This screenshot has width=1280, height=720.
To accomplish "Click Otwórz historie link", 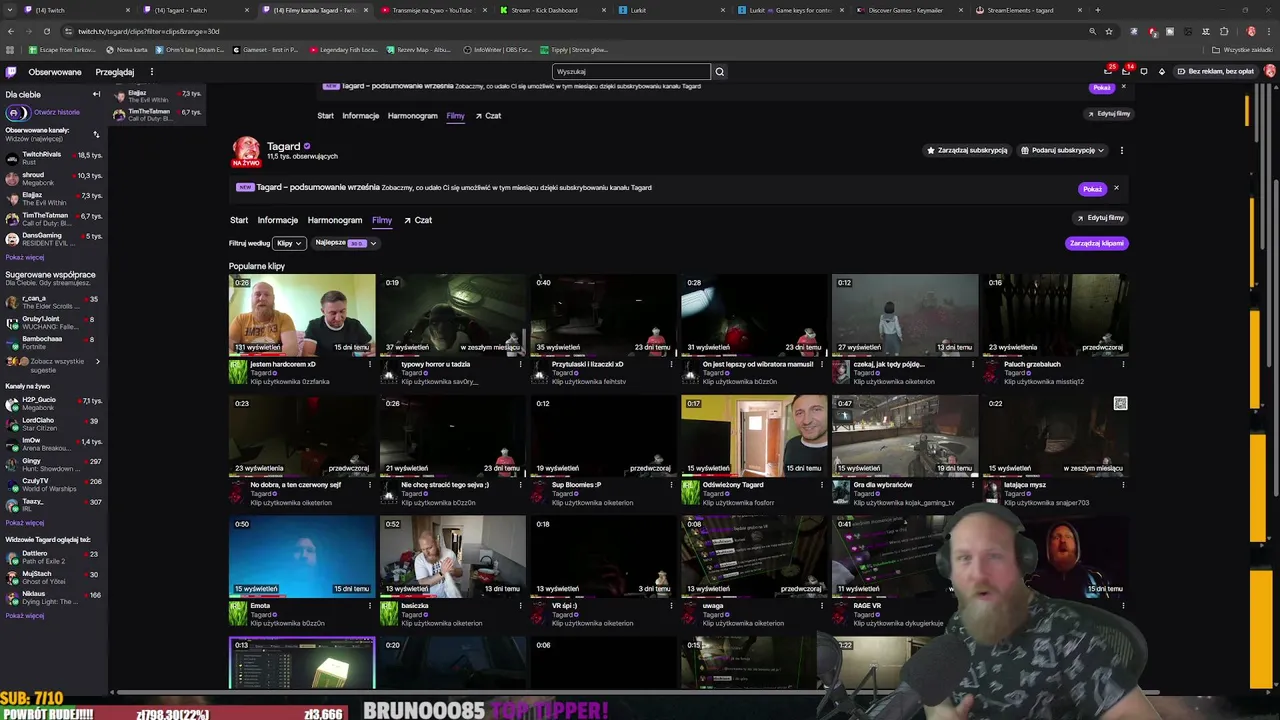I will pyautogui.click(x=57, y=112).
